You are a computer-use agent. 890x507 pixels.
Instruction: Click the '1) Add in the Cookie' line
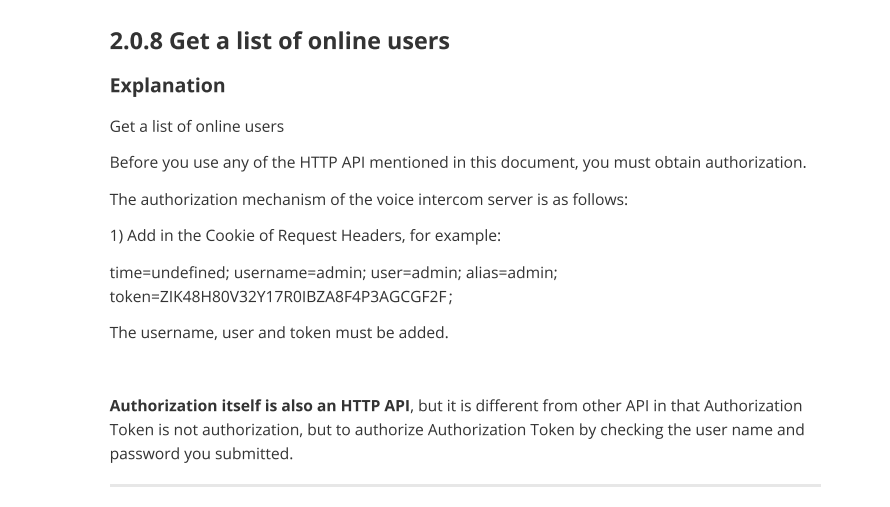click(305, 236)
